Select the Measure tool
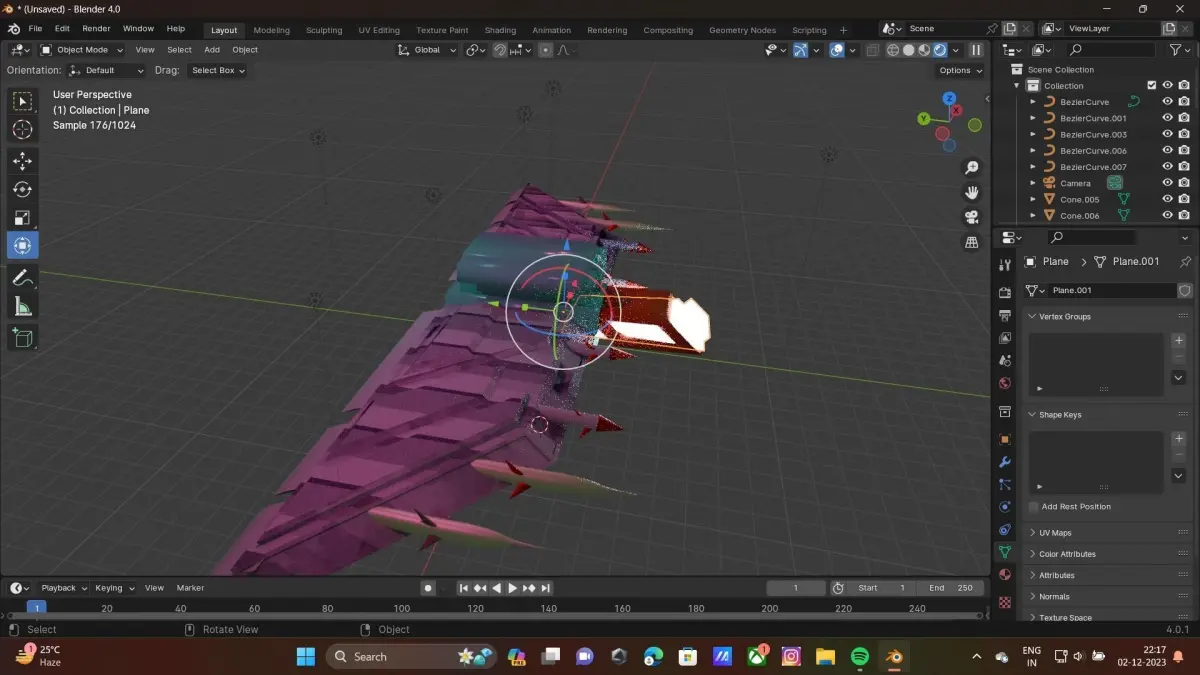This screenshot has width=1200, height=675. click(22, 306)
